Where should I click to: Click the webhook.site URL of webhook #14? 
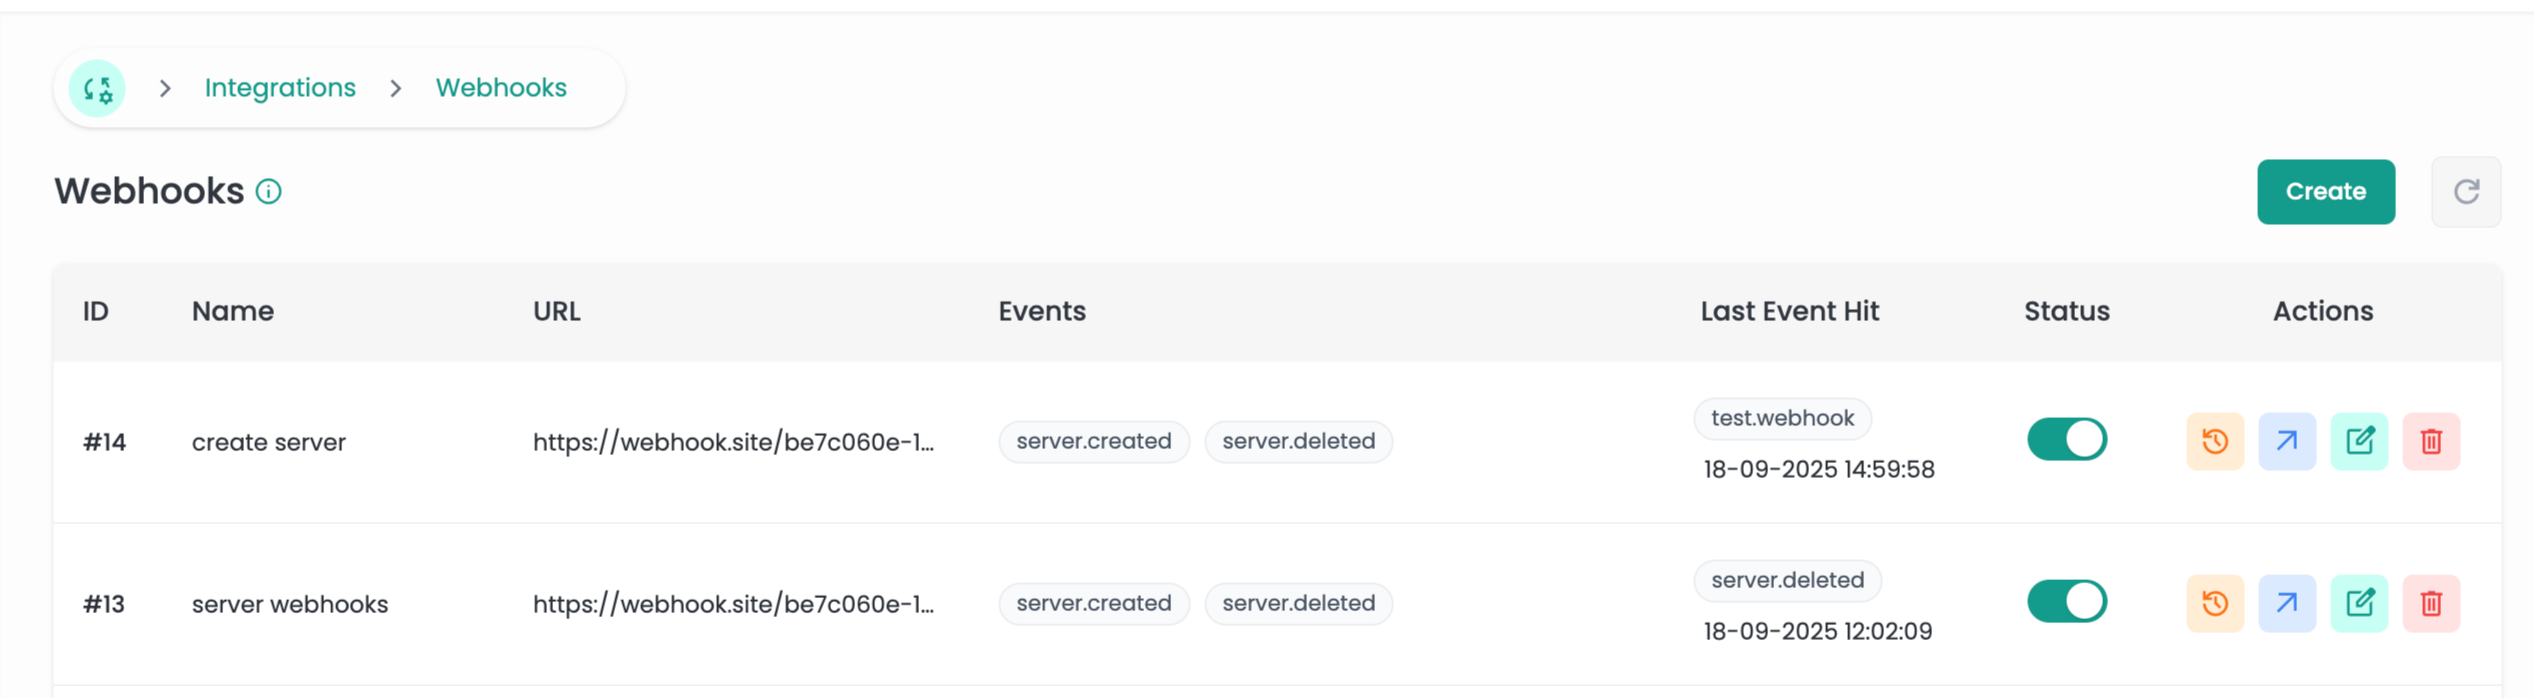pyautogui.click(x=733, y=442)
